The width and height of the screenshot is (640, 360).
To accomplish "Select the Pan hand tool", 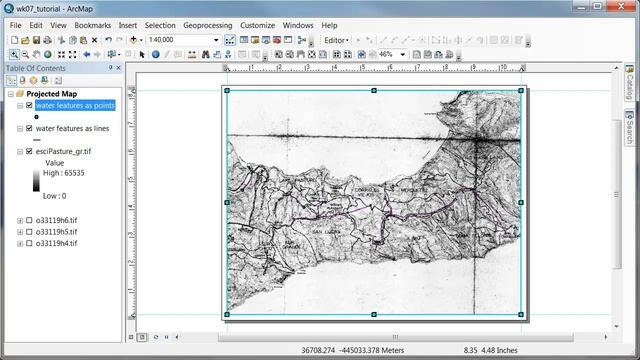I will pyautogui.click(x=36, y=54).
